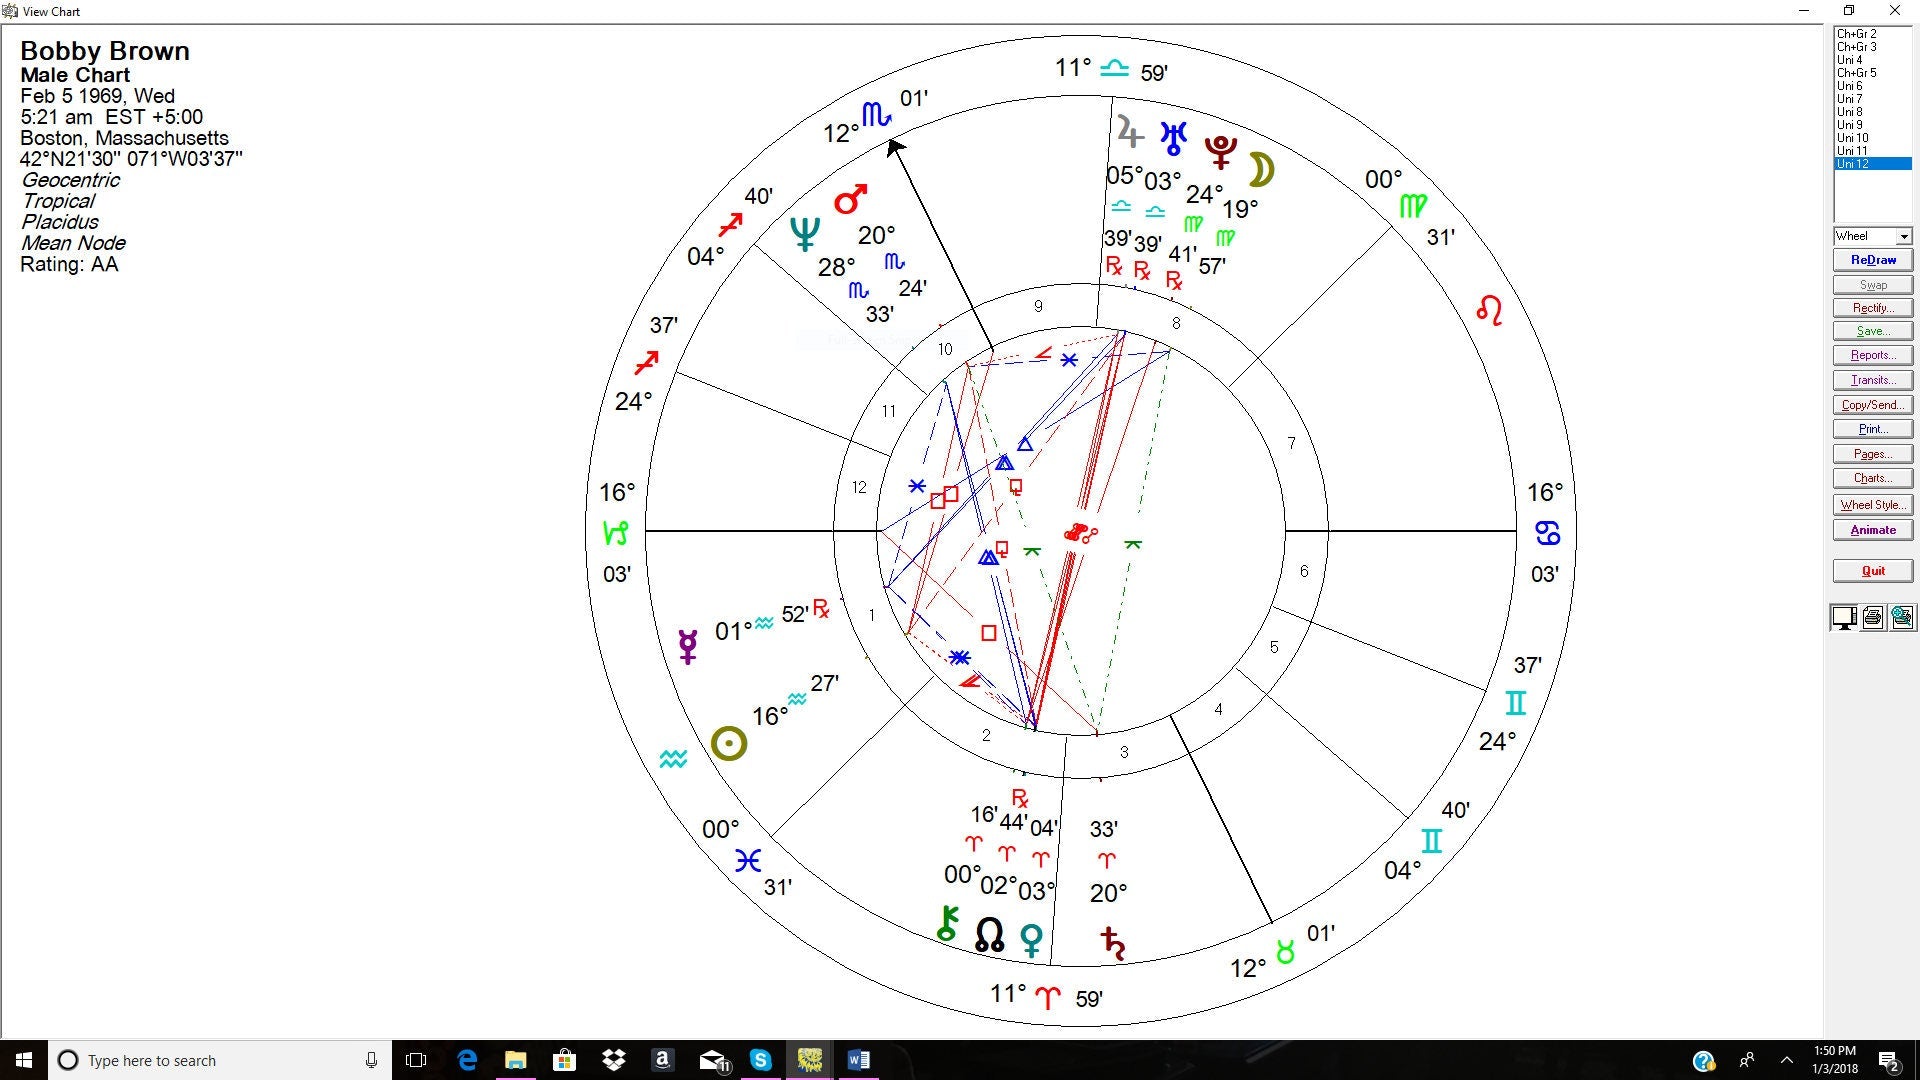Start chart animation with Animate

(x=1872, y=530)
